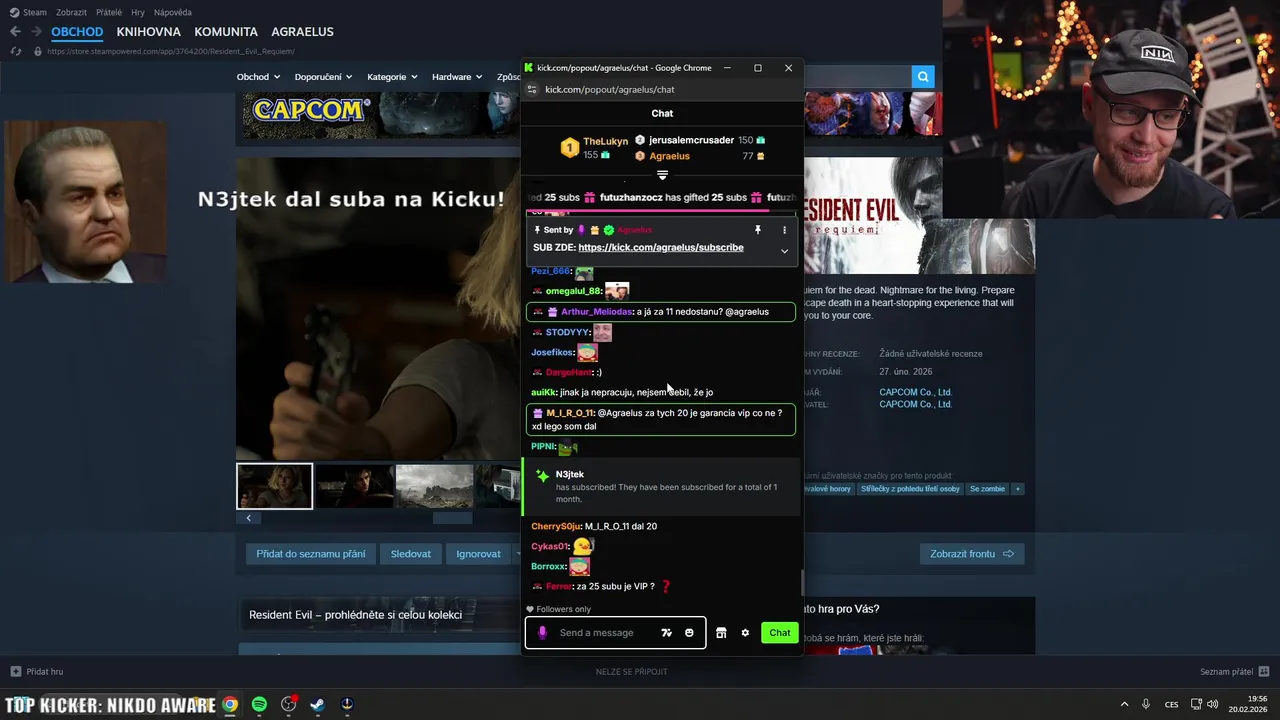Click Agraelus name in the gift leaderboard
1280x720 pixels.
tap(669, 156)
